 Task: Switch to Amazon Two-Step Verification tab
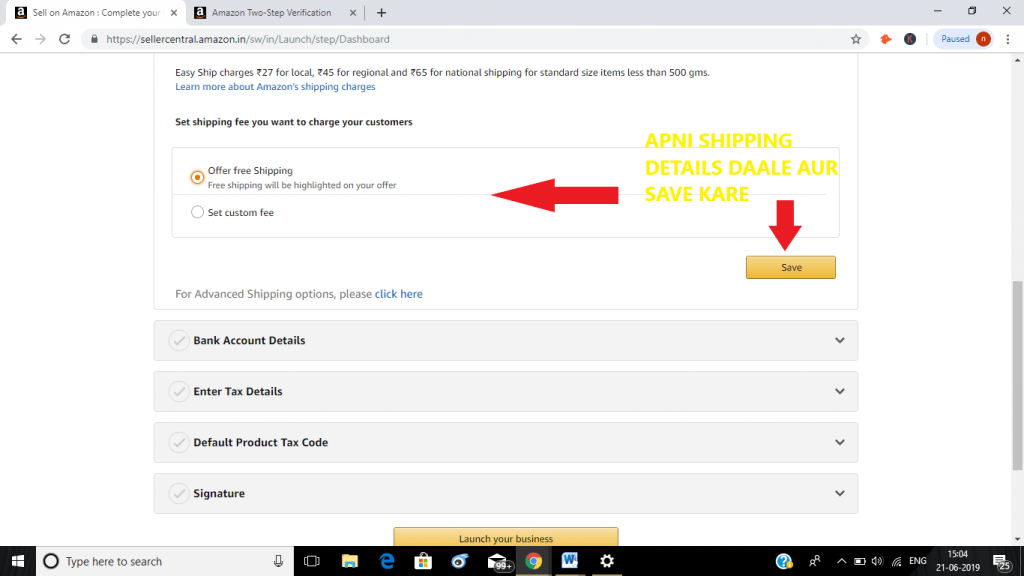(x=271, y=12)
